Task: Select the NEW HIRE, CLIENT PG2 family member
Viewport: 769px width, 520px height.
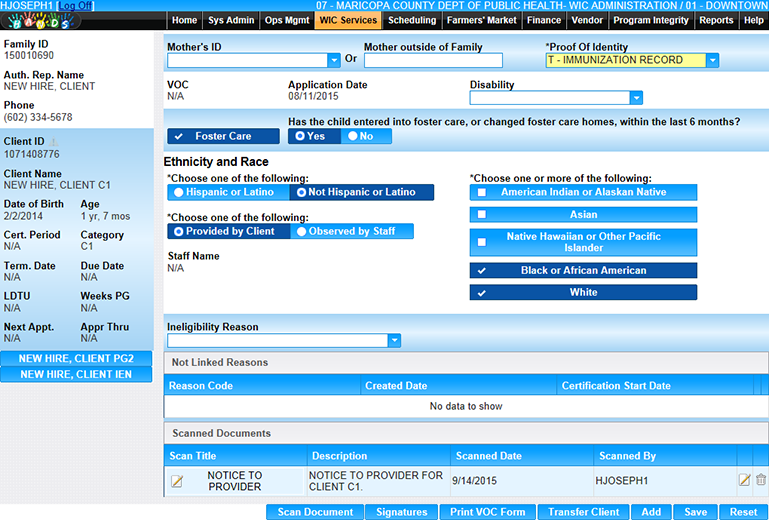Action: coord(77,359)
